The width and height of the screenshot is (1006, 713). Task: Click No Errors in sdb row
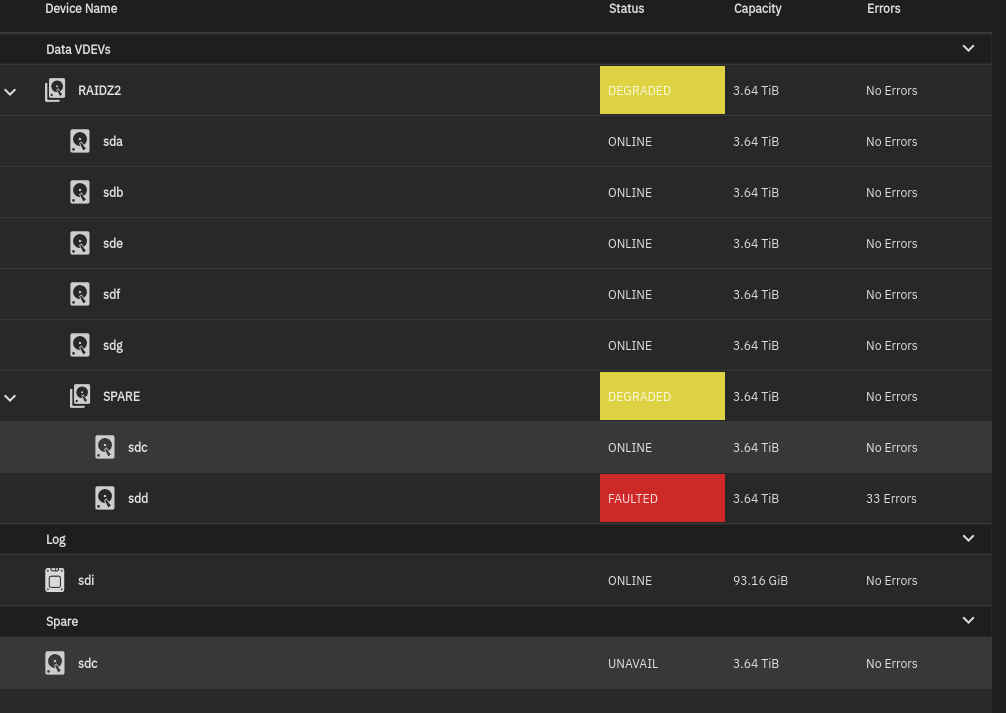(x=891, y=193)
